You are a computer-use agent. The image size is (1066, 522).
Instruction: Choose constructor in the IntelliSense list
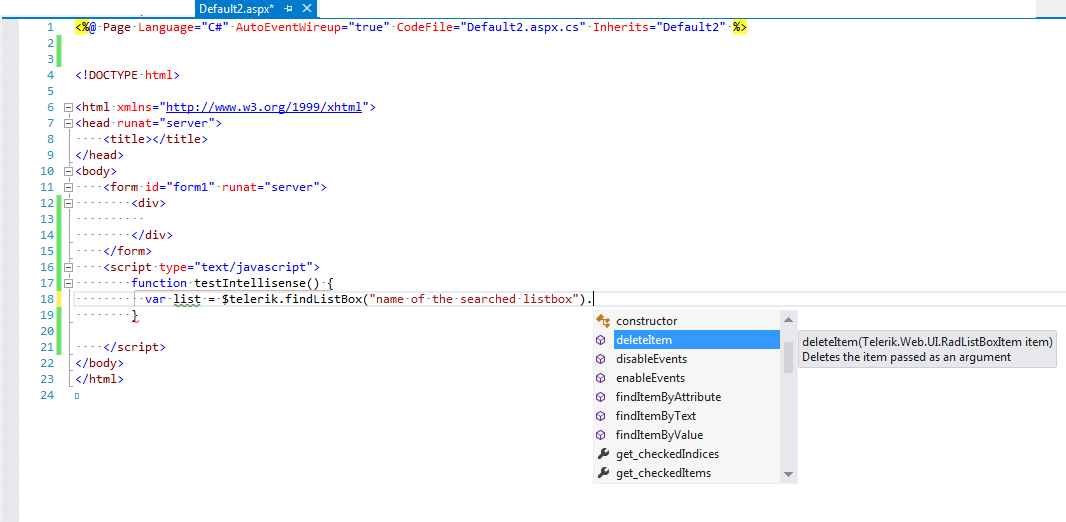pos(687,321)
